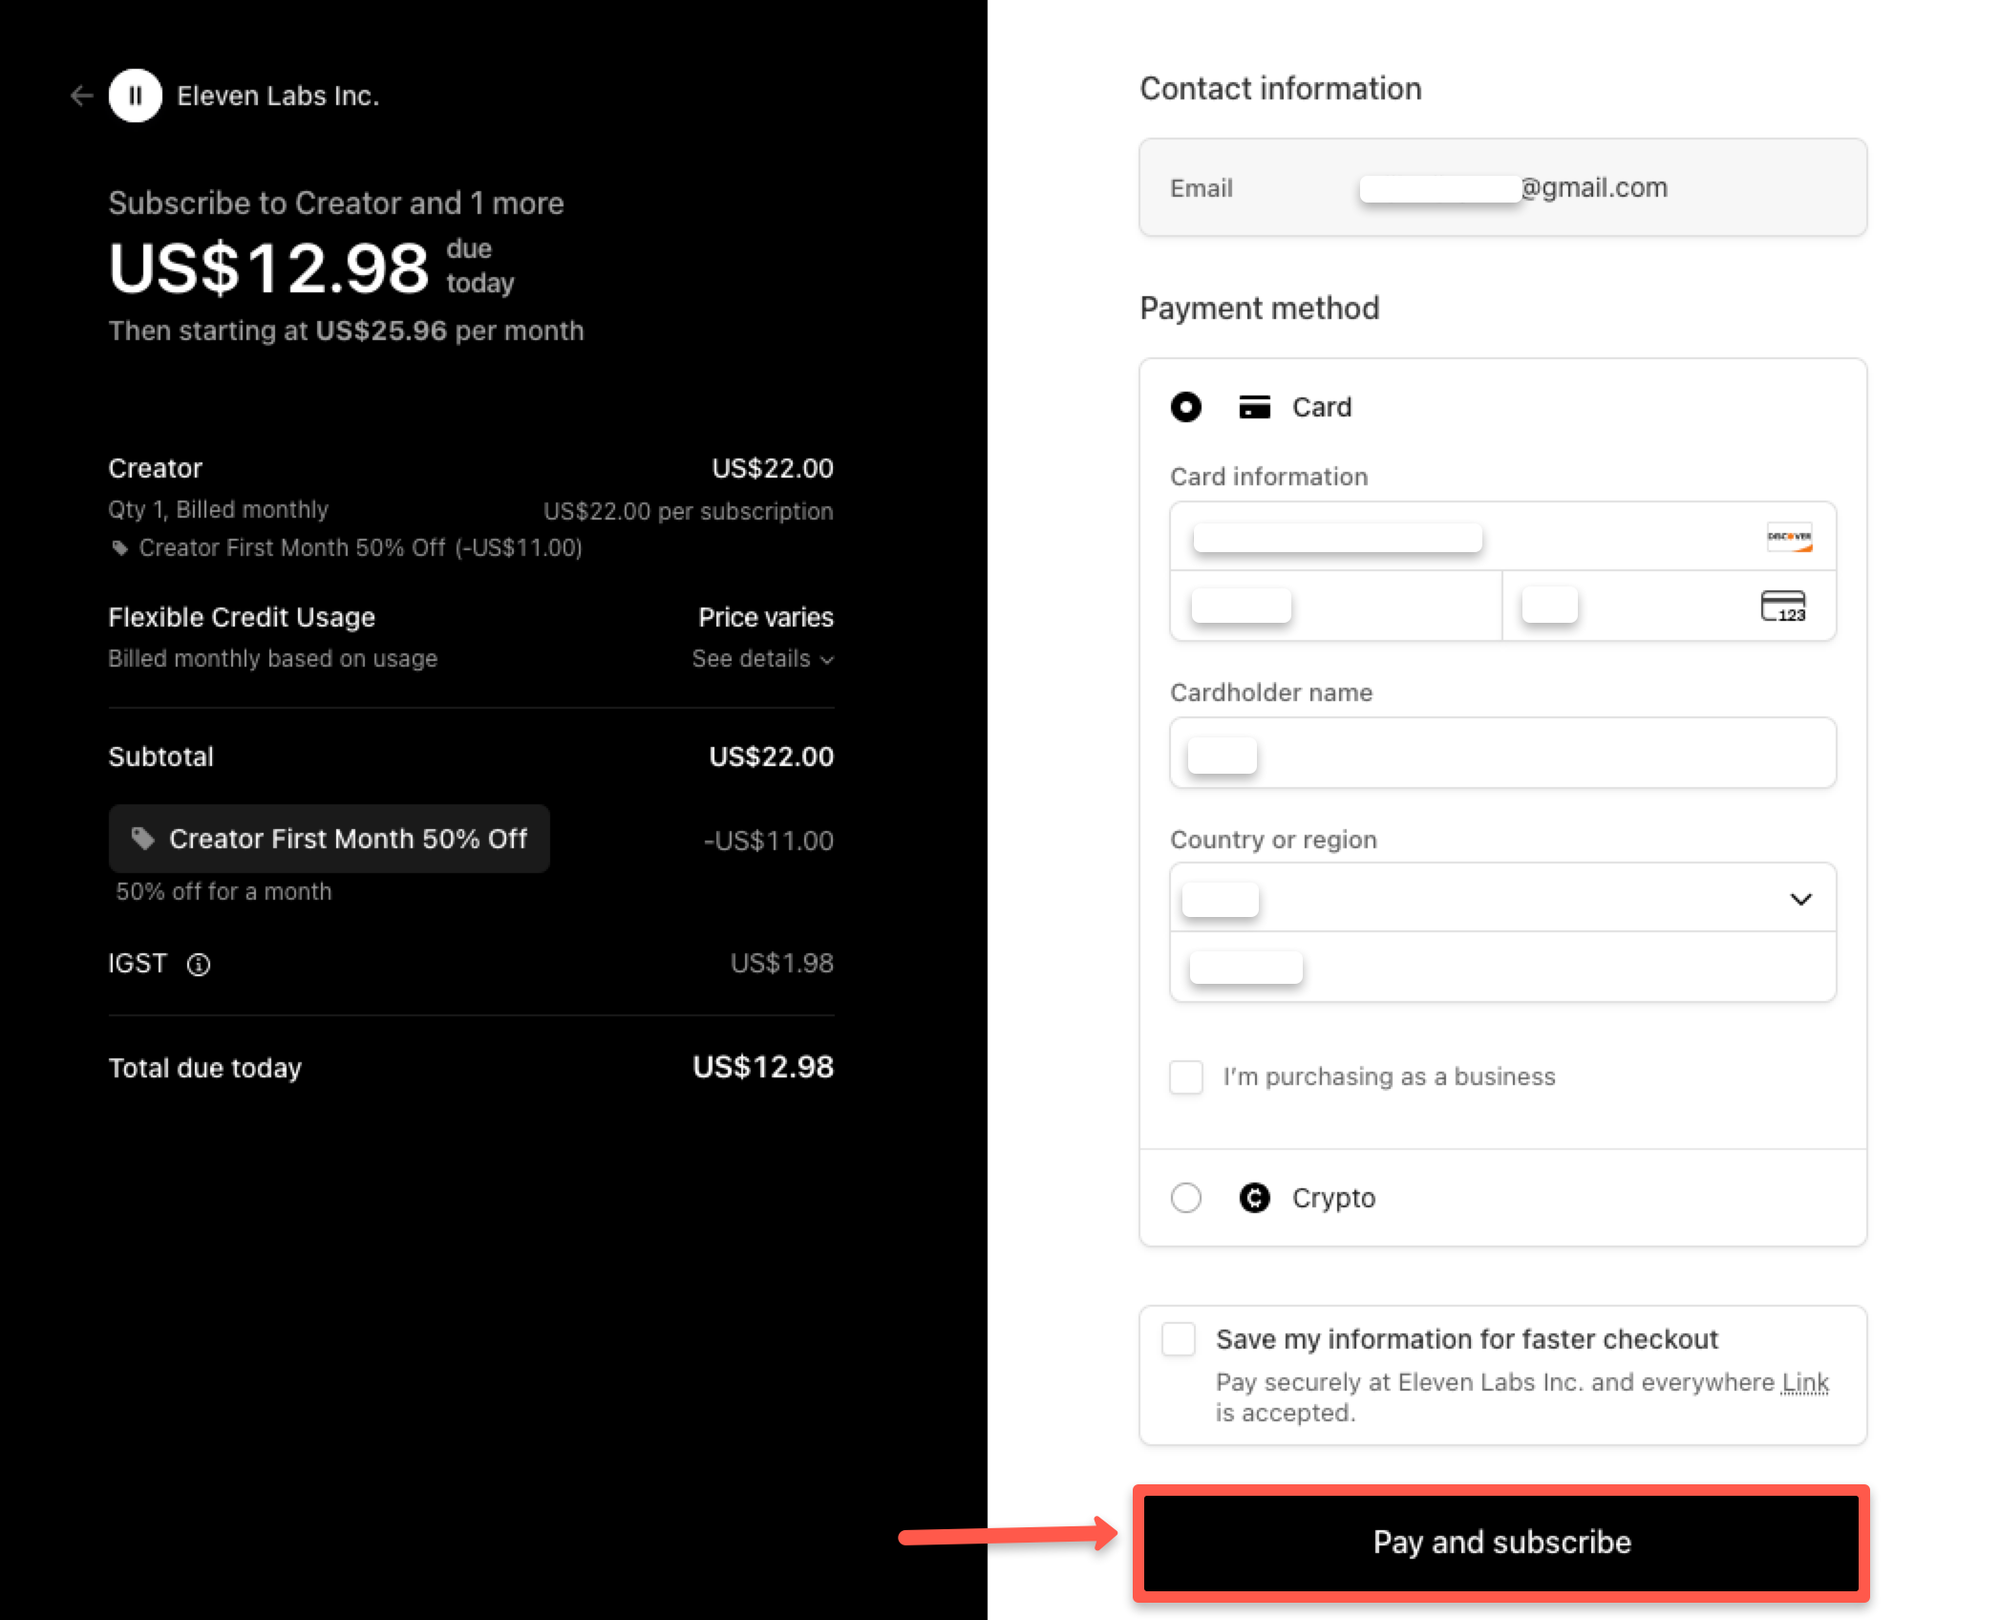Select the Crypto payment radio button
Screen dimensions: 2000x1620
click(1186, 1197)
